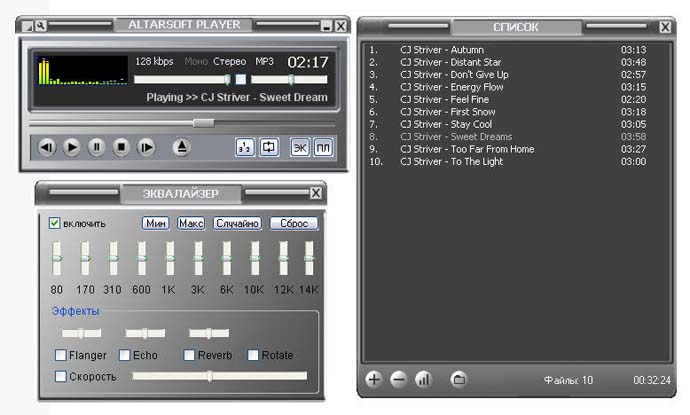Start playback with the play button
690x415 pixels.
pyautogui.click(x=72, y=147)
